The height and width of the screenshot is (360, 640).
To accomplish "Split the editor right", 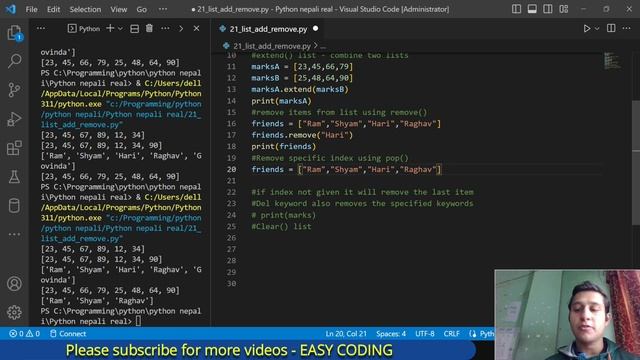I will (x=611, y=28).
